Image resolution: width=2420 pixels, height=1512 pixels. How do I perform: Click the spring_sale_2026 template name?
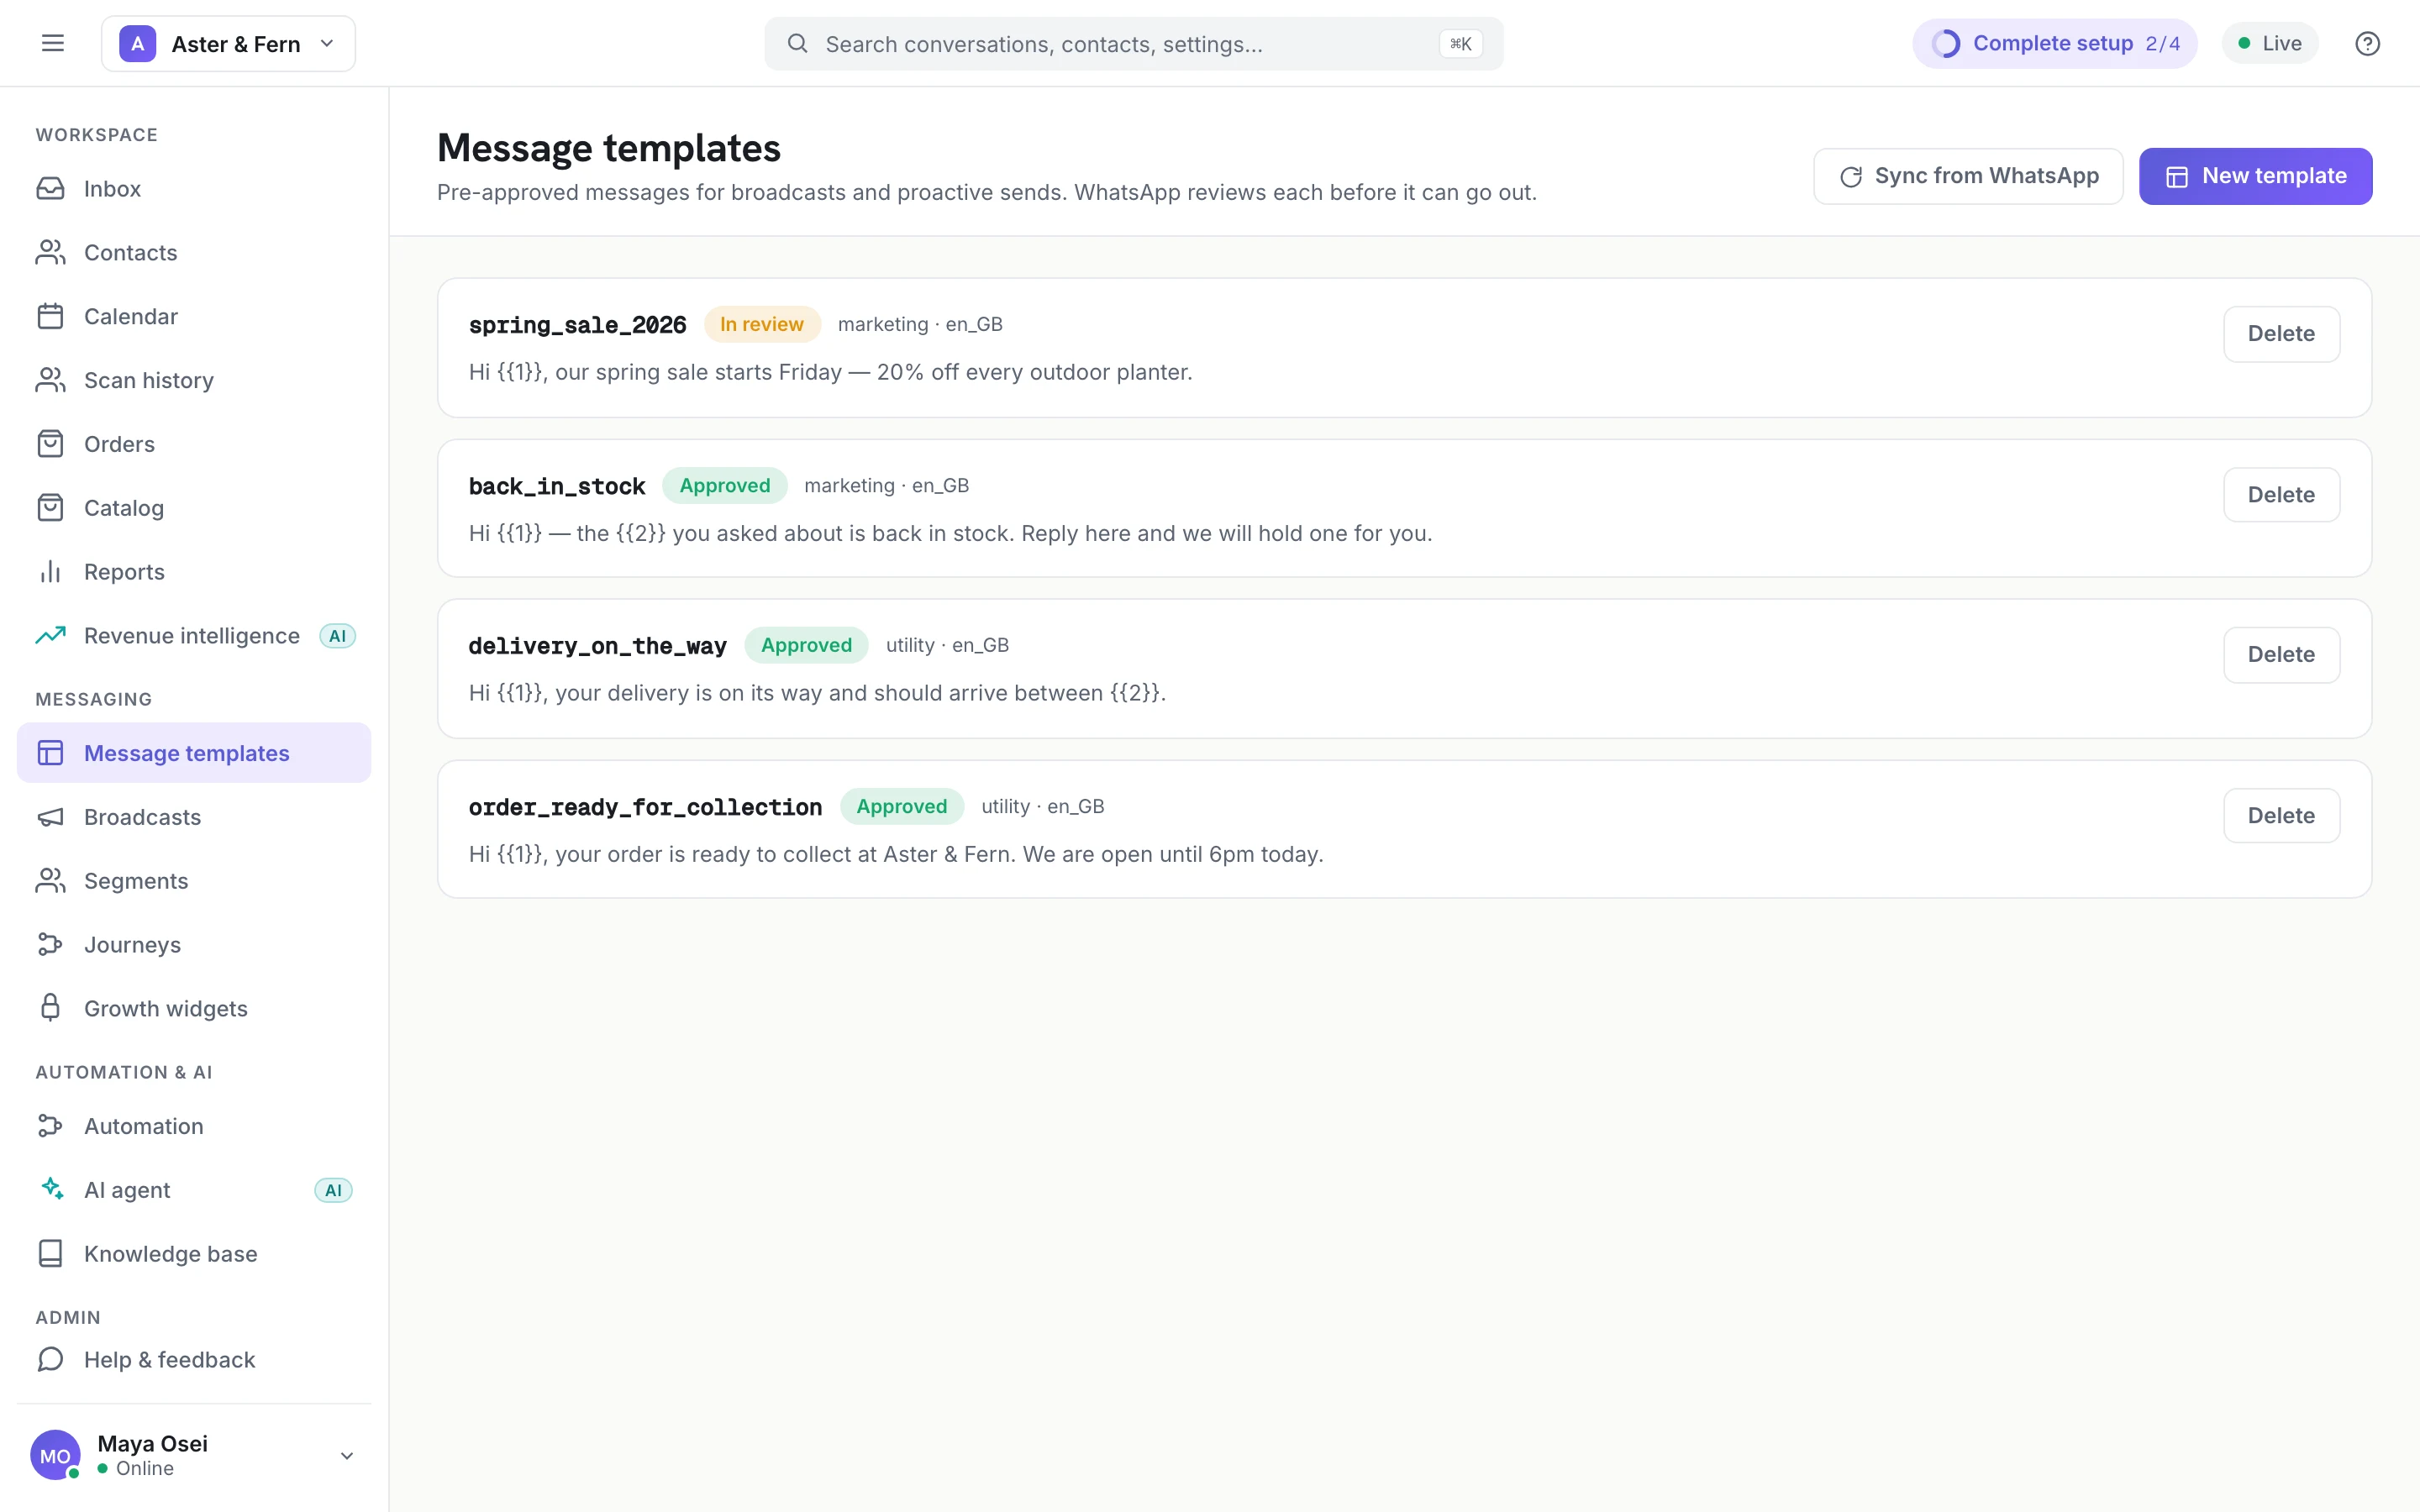577,325
